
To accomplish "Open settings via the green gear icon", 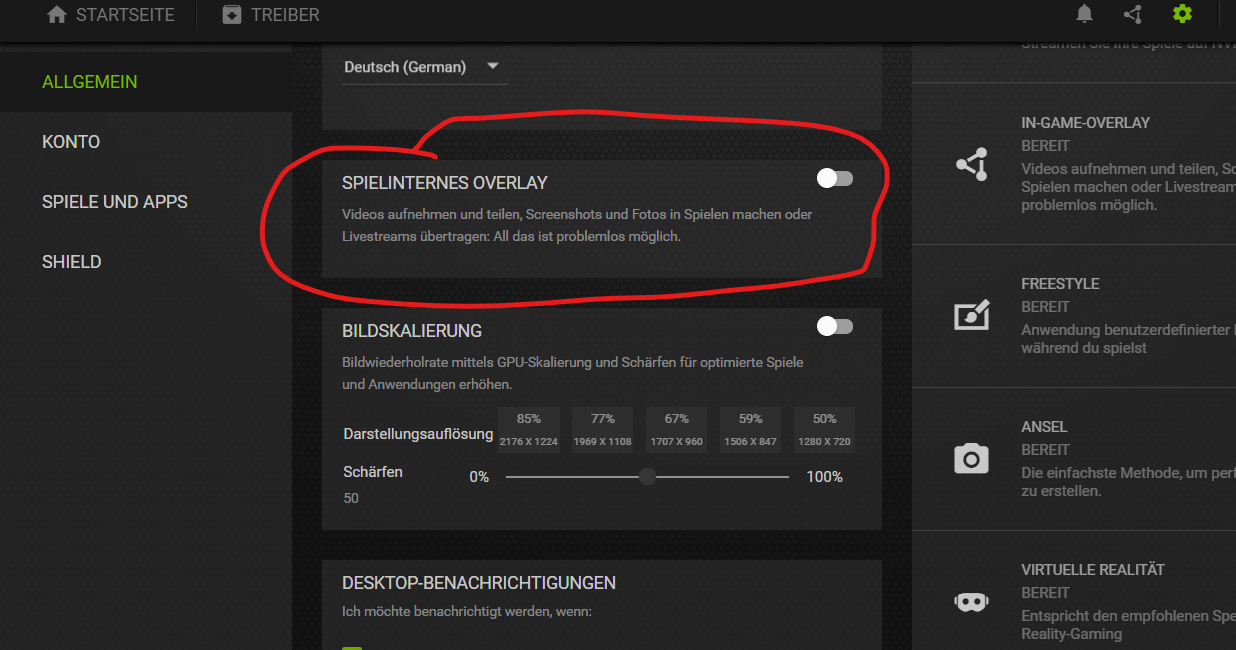I will tap(1182, 14).
